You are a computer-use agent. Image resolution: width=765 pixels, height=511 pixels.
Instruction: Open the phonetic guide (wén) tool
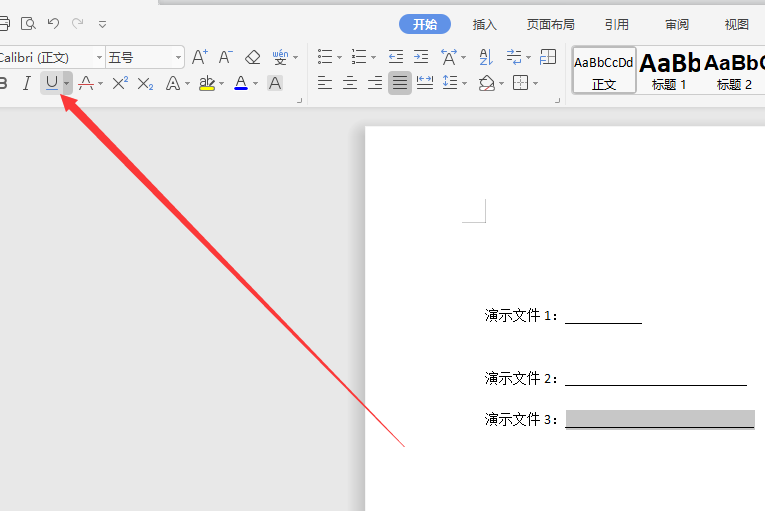281,57
